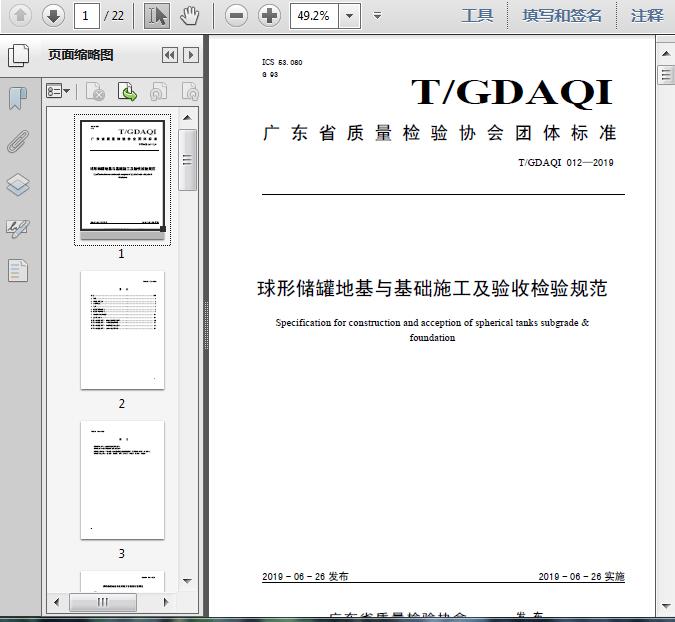Select page 2 thumbnail
Image resolution: width=675 pixels, height=622 pixels.
click(122, 330)
